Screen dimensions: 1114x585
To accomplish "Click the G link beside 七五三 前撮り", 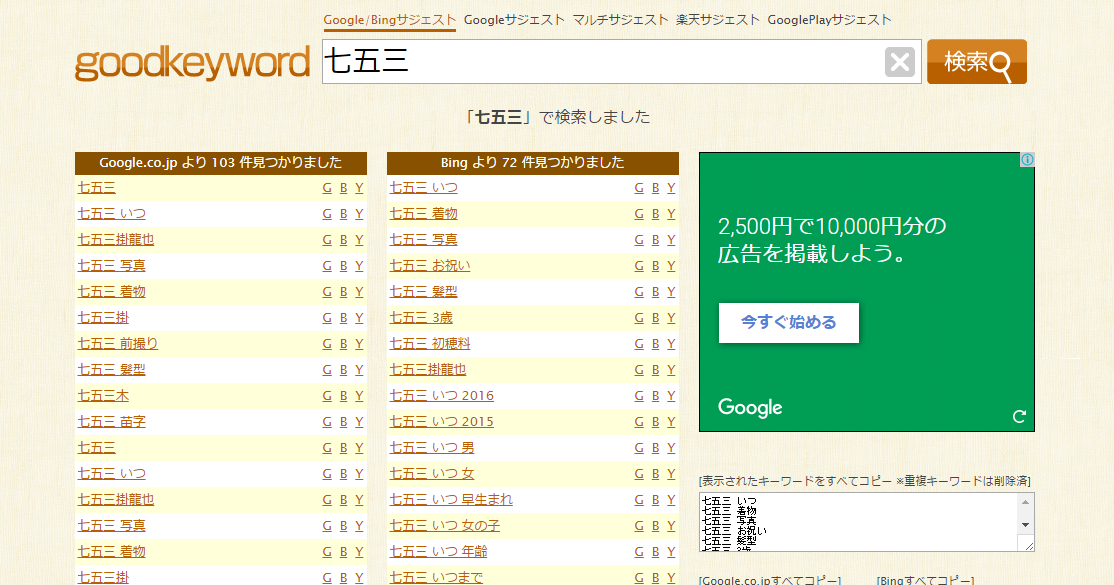I will (x=326, y=343).
